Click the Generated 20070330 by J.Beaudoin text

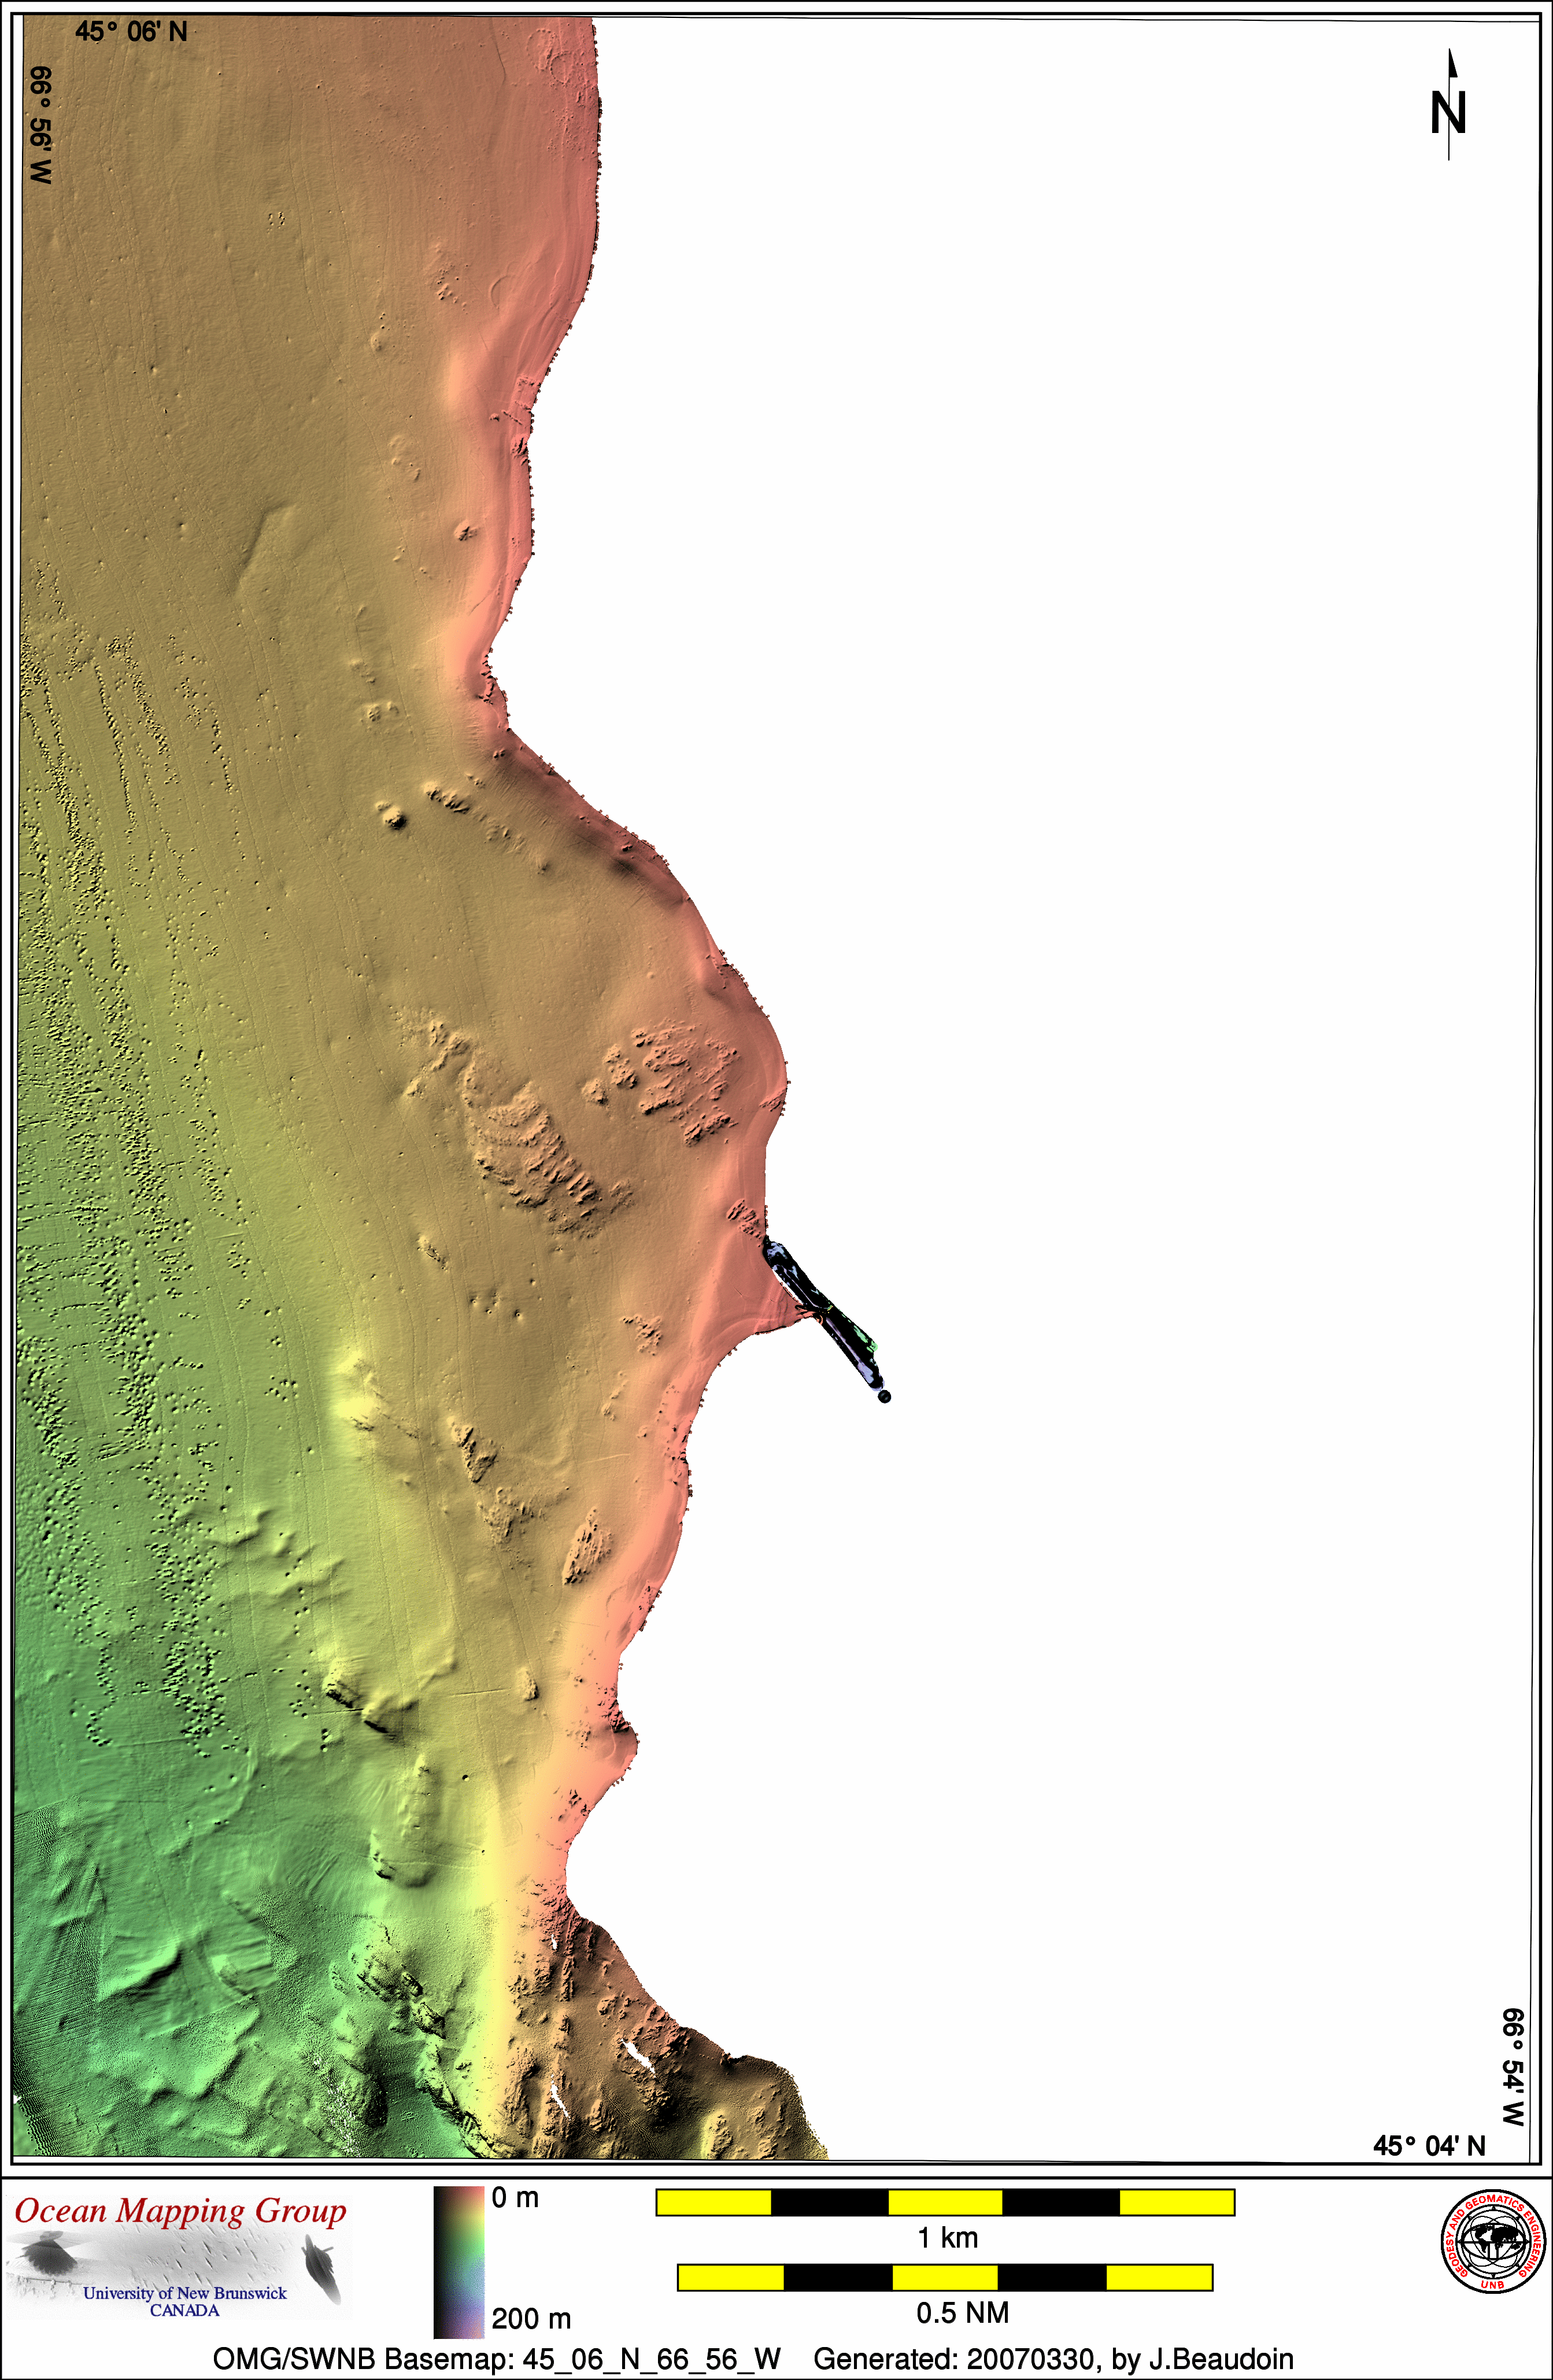[1053, 2359]
